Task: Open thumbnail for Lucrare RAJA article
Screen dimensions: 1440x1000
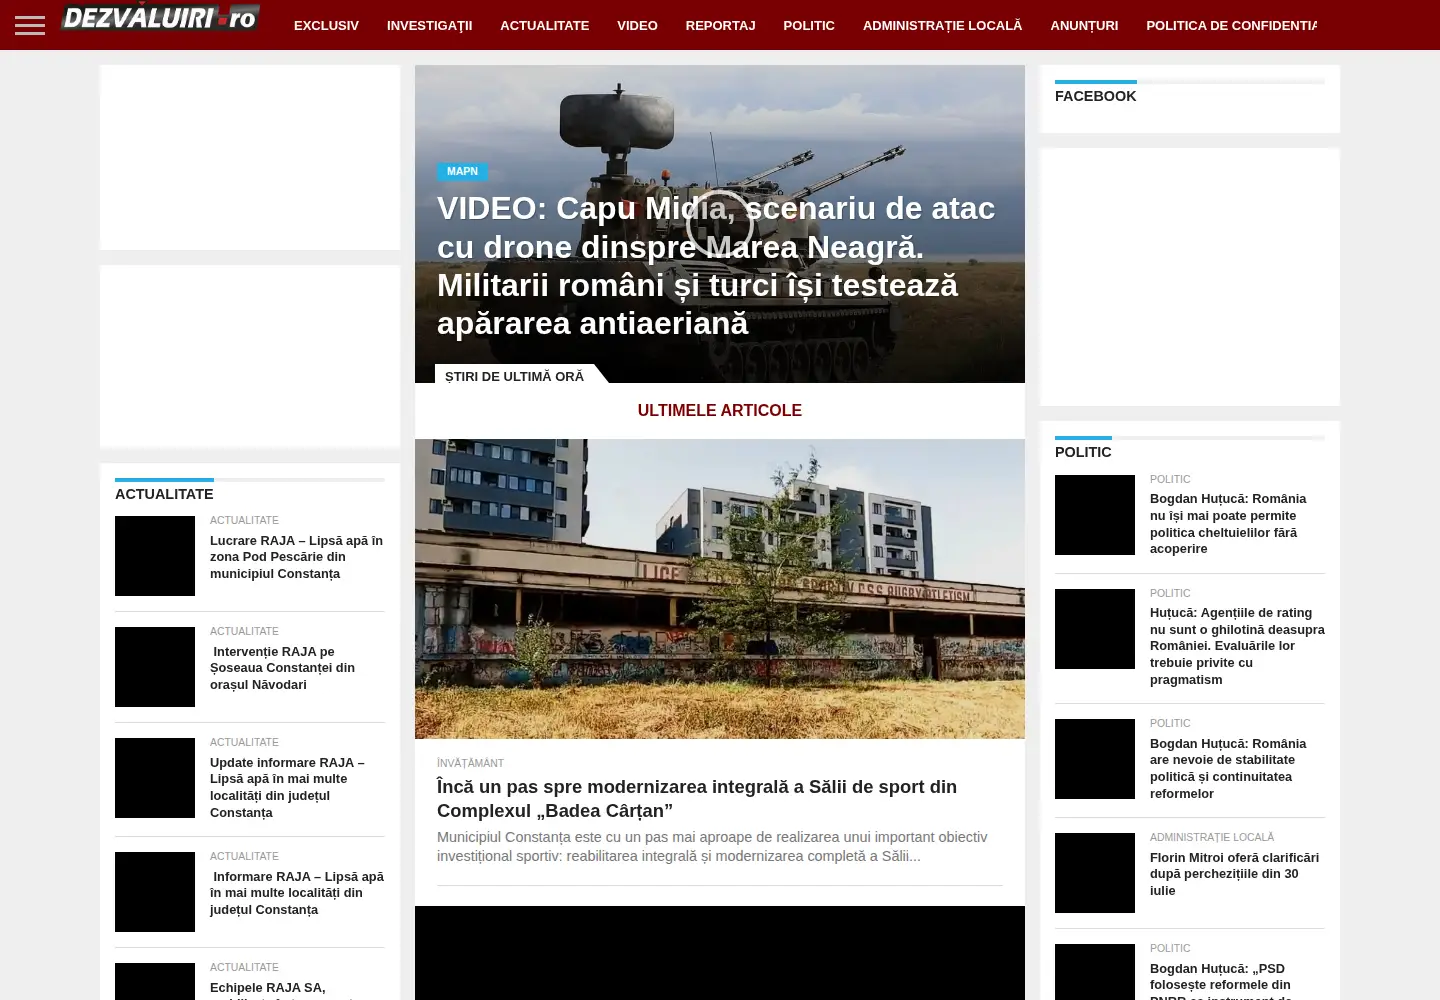Action: pyautogui.click(x=155, y=556)
